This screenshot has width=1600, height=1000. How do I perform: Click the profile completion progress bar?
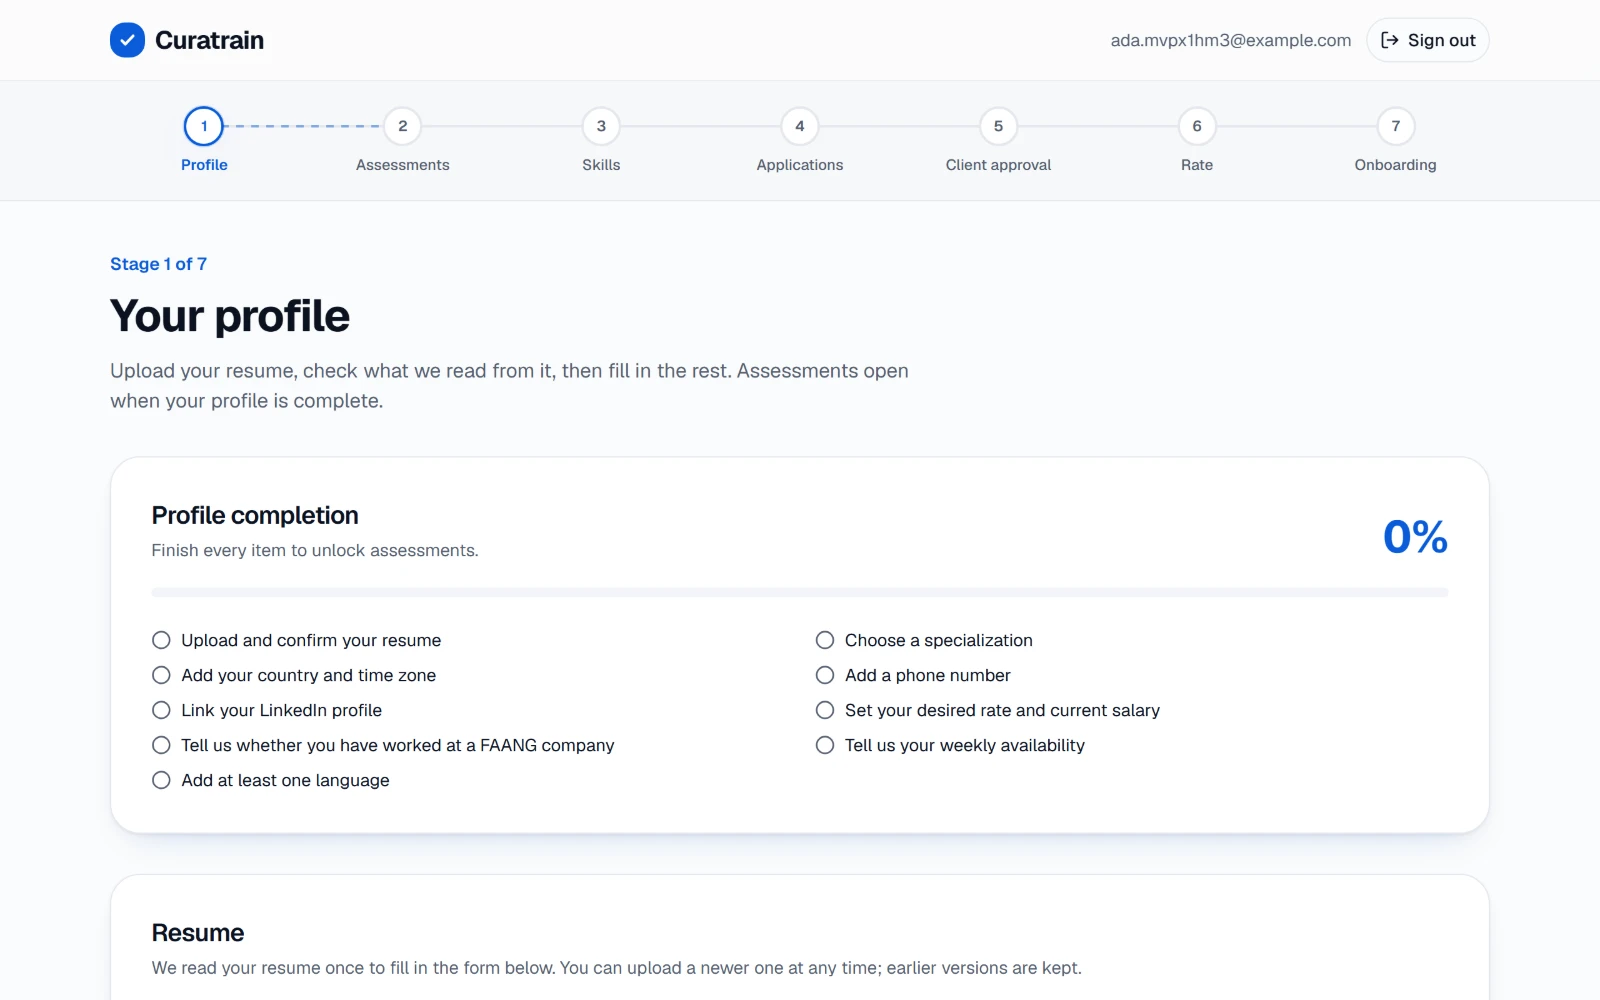800,593
